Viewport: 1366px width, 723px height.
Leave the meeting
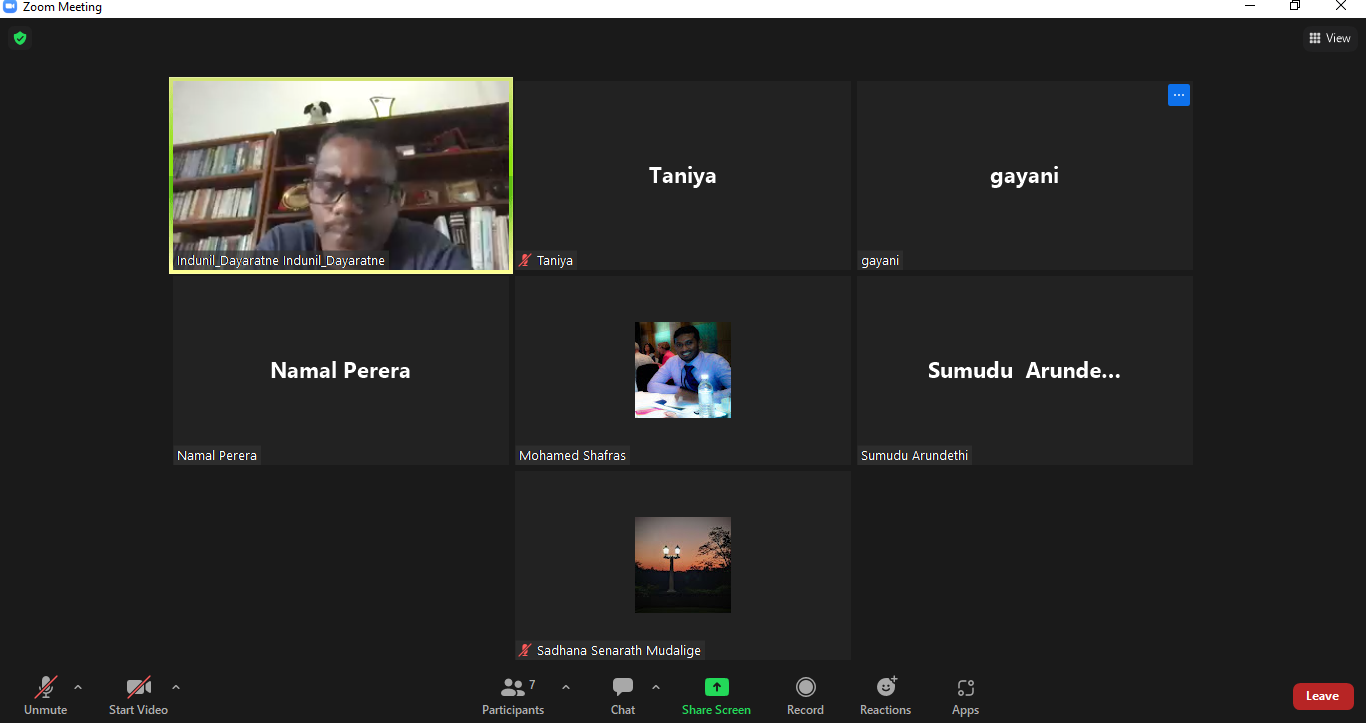1323,696
